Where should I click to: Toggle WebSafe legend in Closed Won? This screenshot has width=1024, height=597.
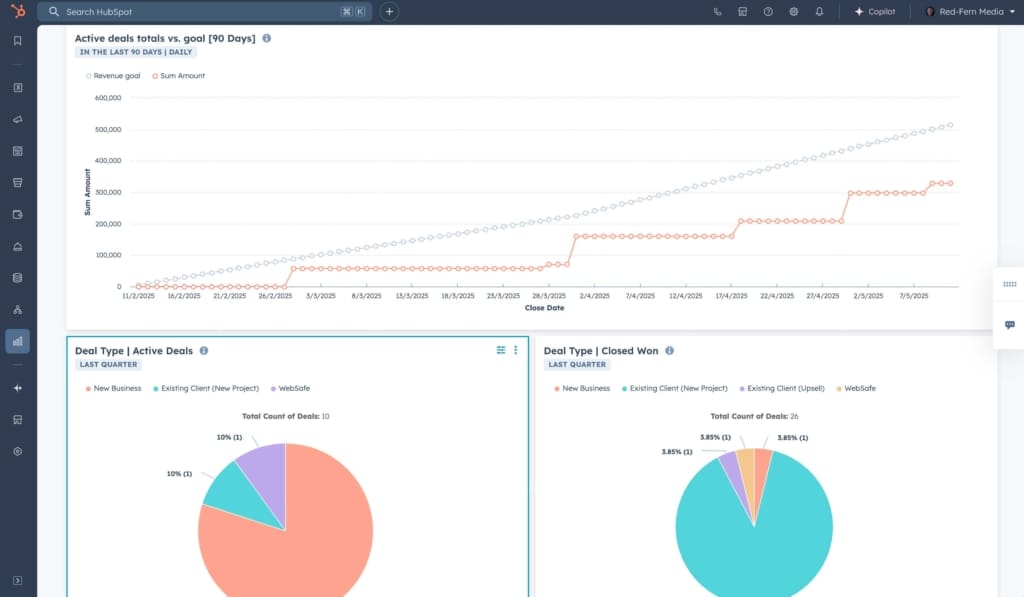(x=856, y=388)
